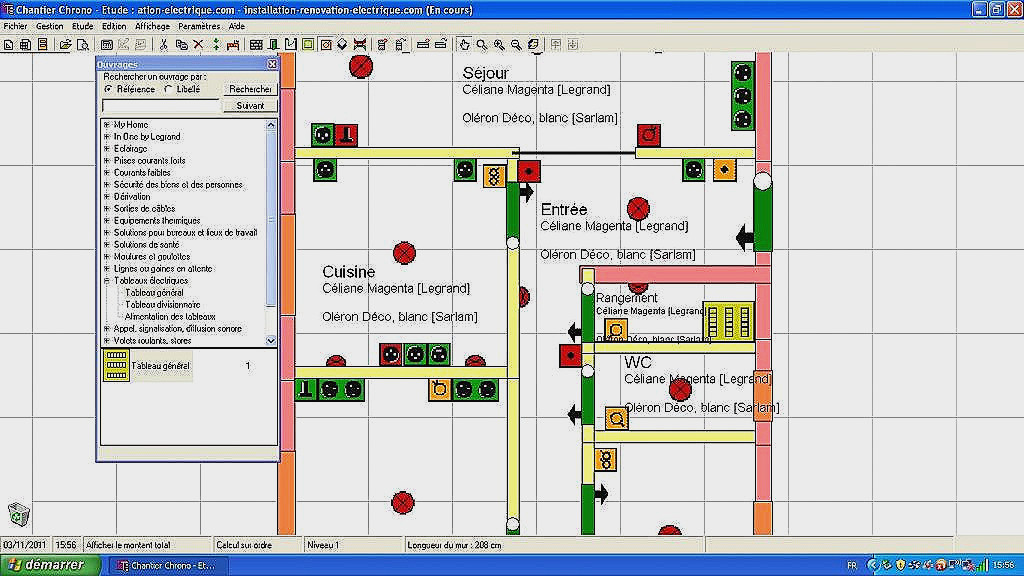Expand the My Home tree node
The height and width of the screenshot is (576, 1024).
coord(106,125)
